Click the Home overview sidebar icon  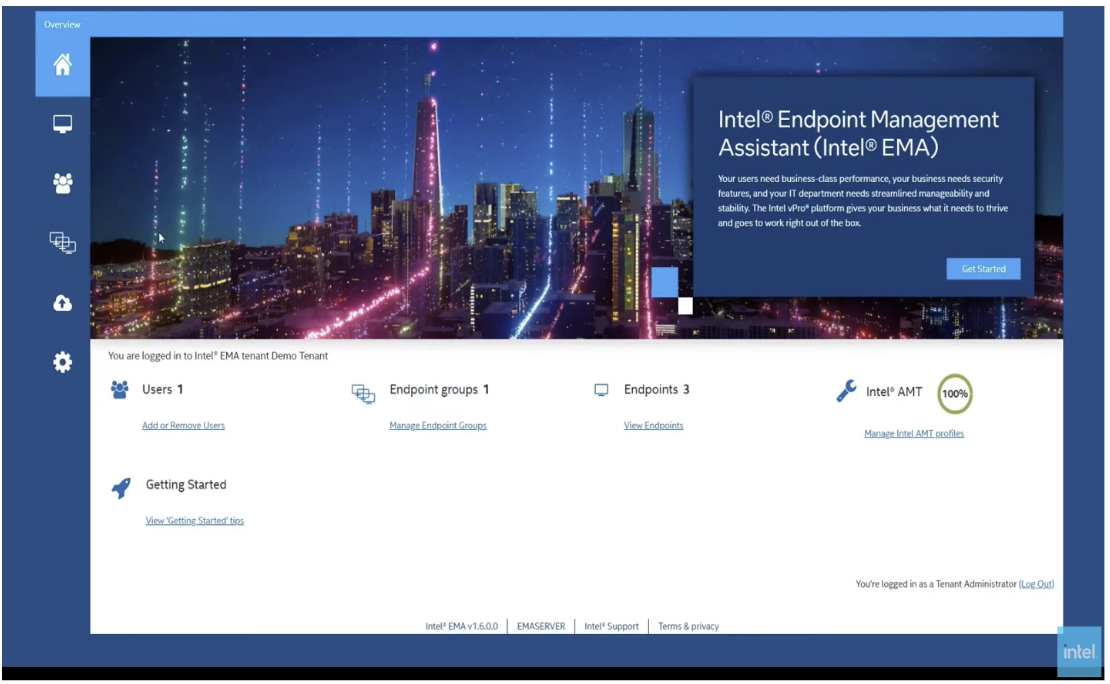62,66
